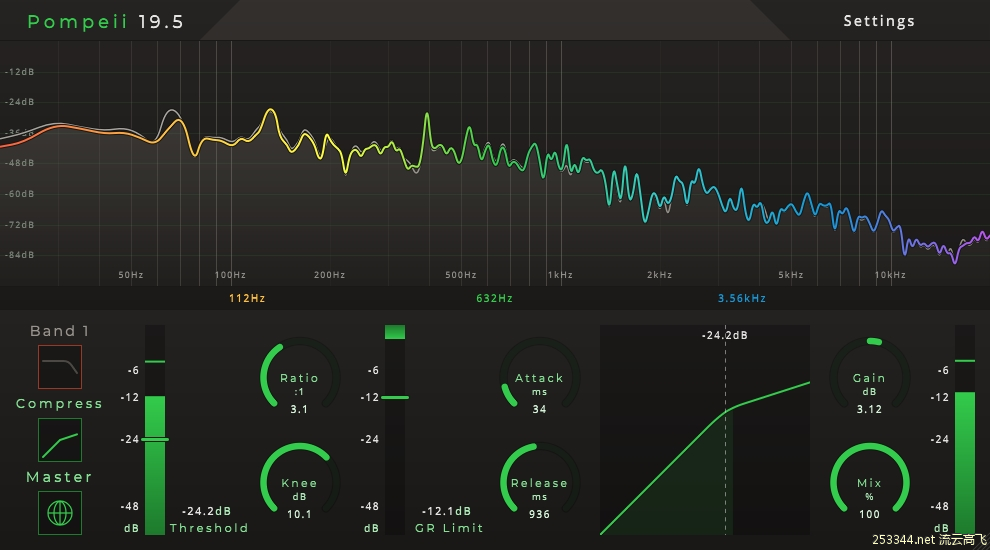Click the GR Limit label
990x550 pixels.
pyautogui.click(x=449, y=528)
